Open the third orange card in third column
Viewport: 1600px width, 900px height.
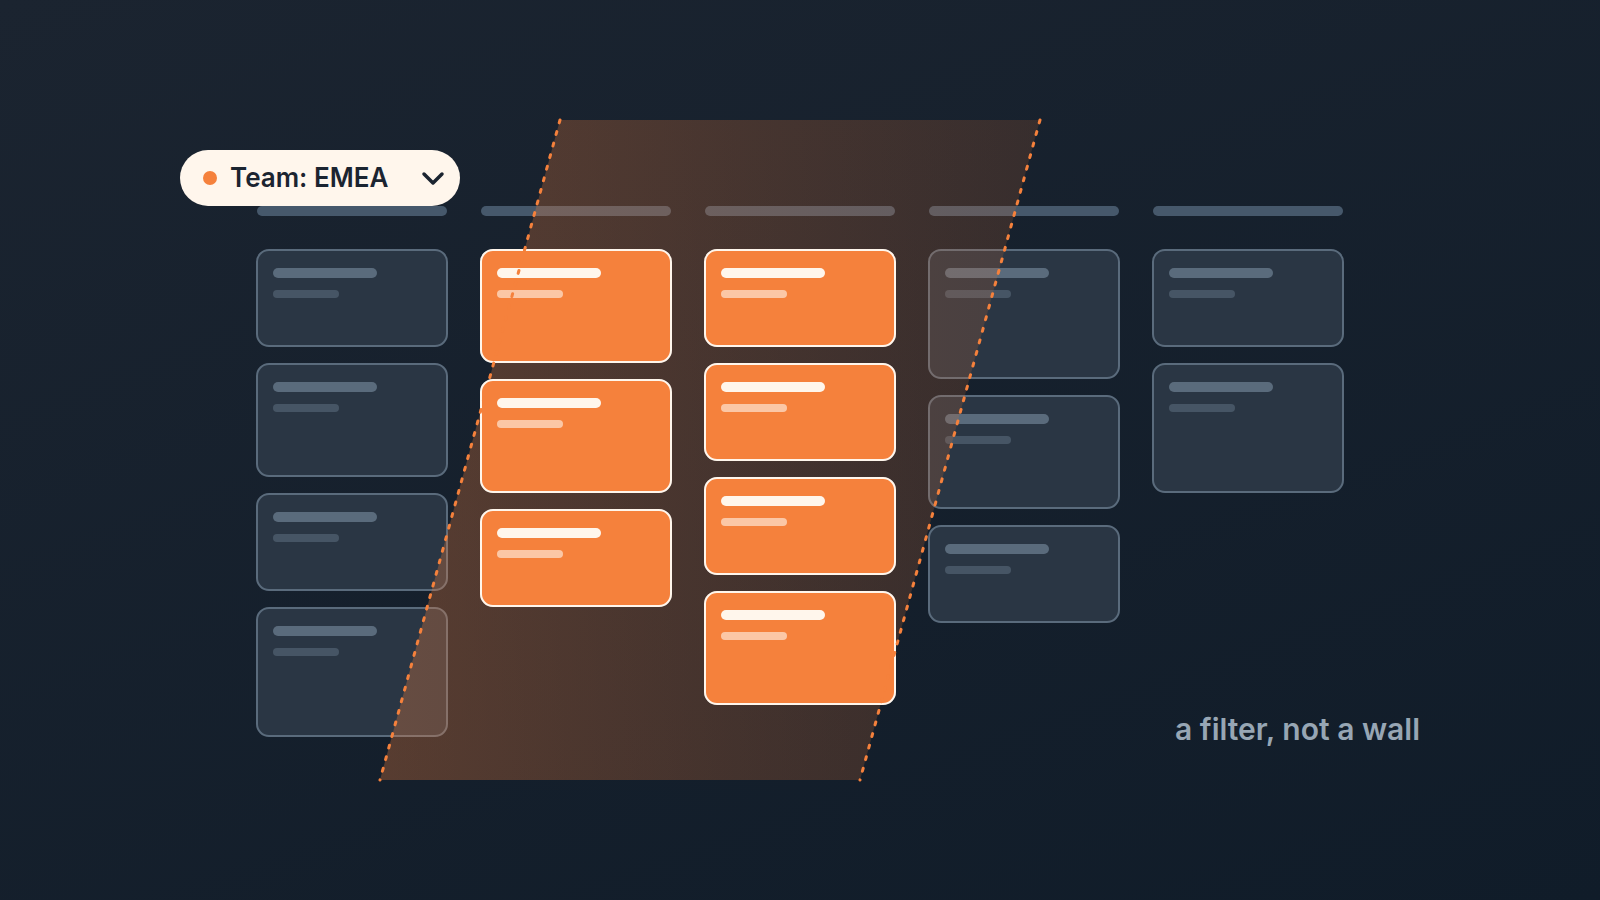point(800,526)
